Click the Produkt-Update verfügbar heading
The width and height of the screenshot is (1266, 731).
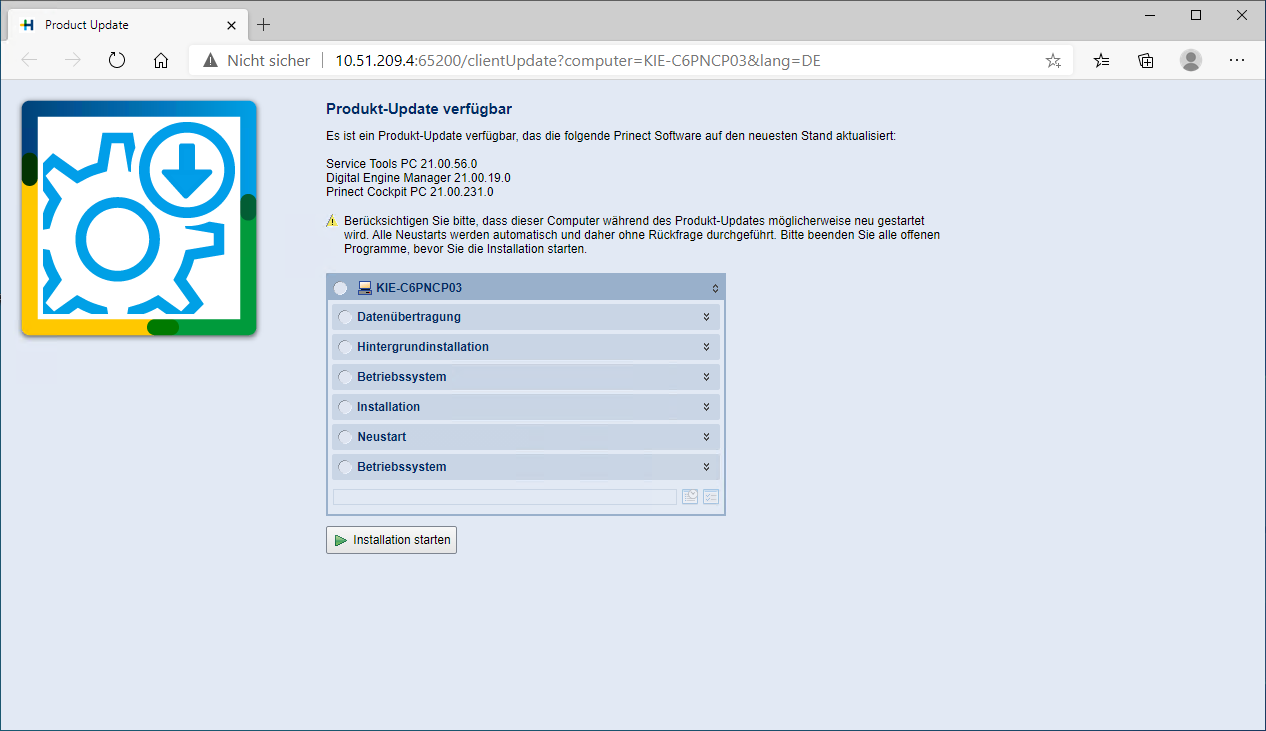pyautogui.click(x=419, y=109)
